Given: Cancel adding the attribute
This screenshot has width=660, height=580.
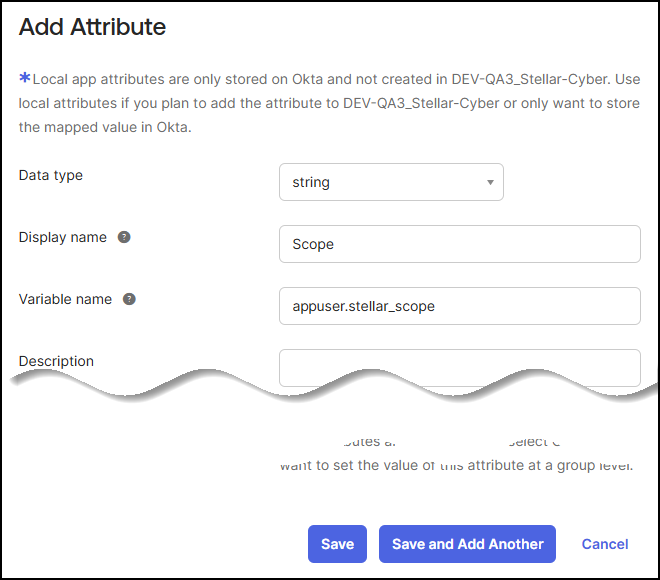Looking at the screenshot, I should coord(605,544).
